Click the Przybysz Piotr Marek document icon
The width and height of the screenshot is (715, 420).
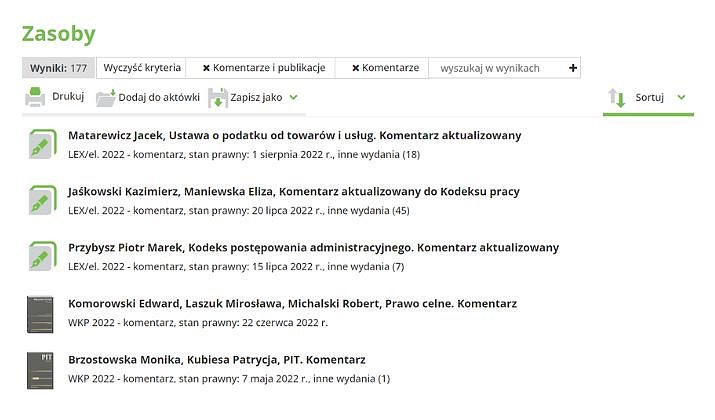point(40,257)
